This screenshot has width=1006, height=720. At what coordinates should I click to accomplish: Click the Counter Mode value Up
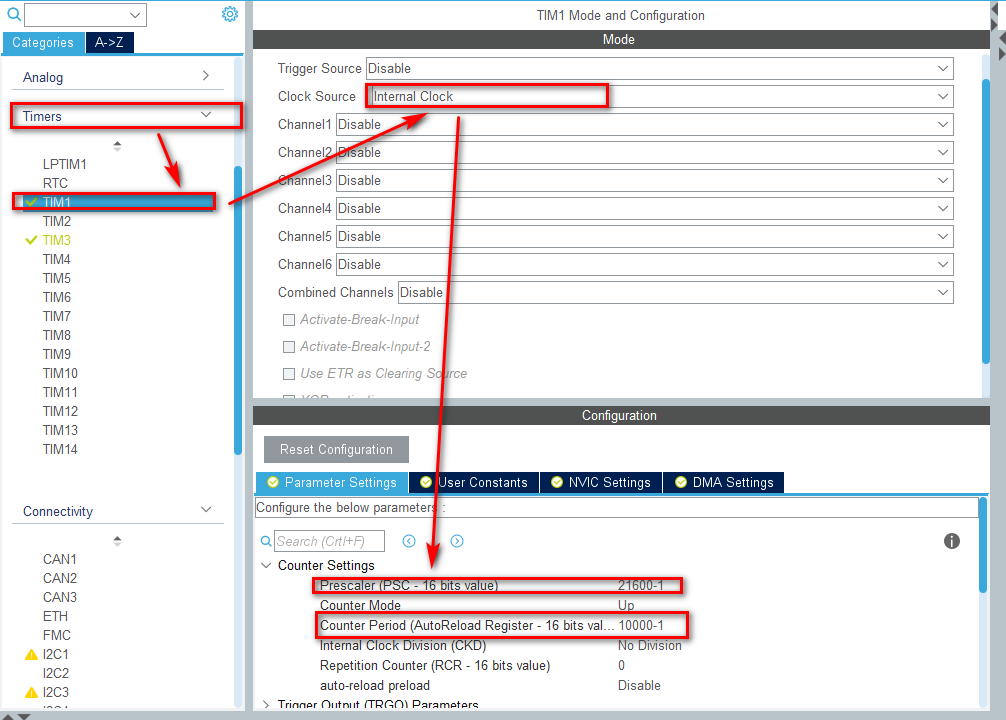click(x=626, y=605)
